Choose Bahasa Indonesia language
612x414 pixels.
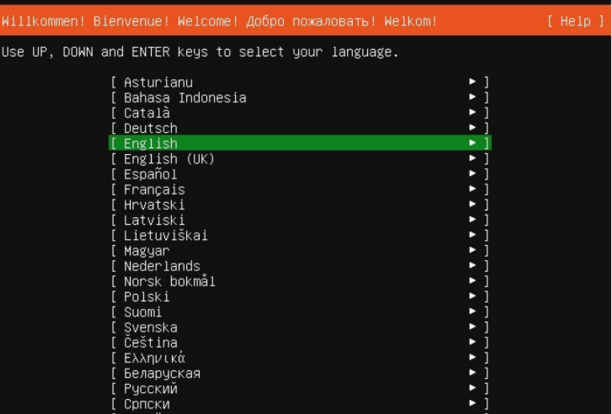299,98
